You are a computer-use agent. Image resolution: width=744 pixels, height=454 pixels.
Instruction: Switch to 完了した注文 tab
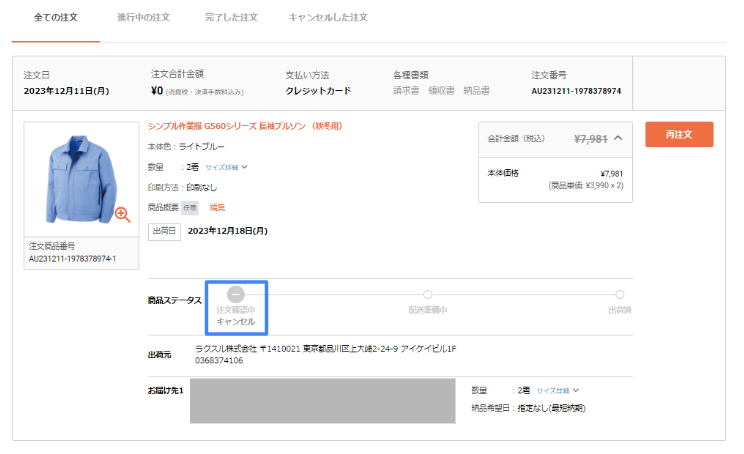[231, 18]
